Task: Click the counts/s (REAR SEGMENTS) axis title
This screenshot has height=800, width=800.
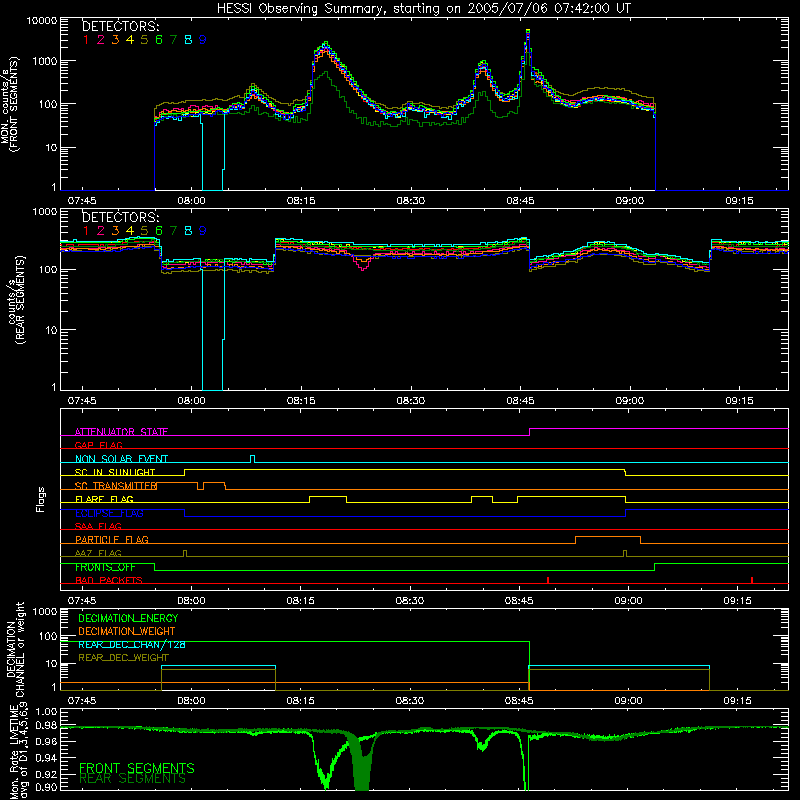Action: pyautogui.click(x=15, y=300)
